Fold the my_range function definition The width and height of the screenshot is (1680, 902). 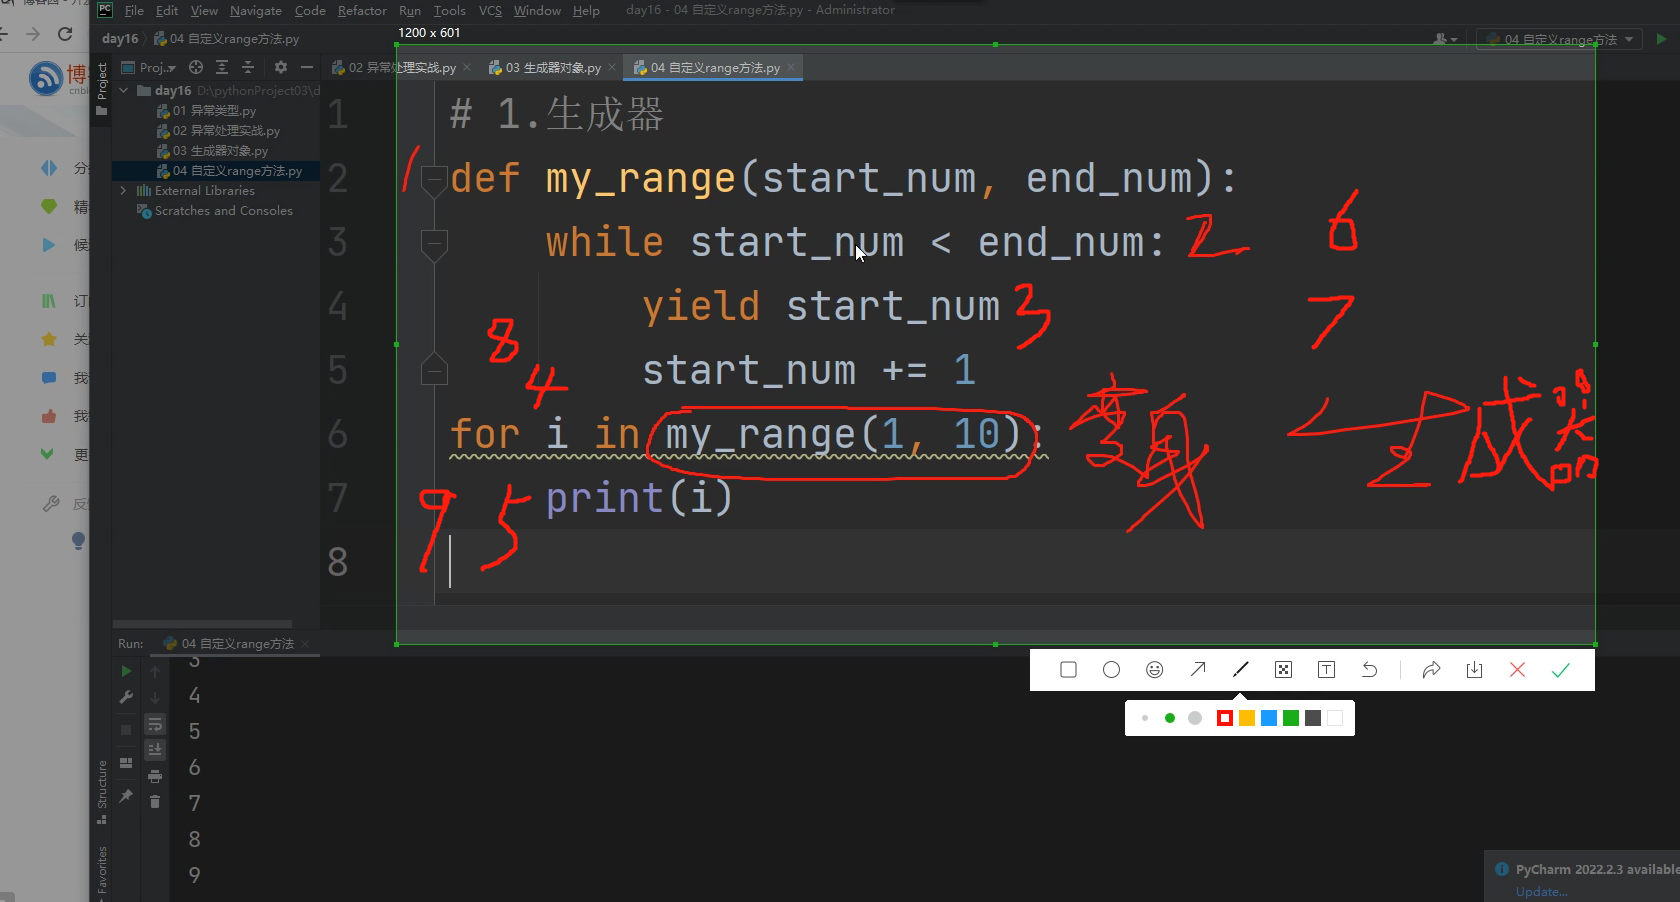point(434,180)
